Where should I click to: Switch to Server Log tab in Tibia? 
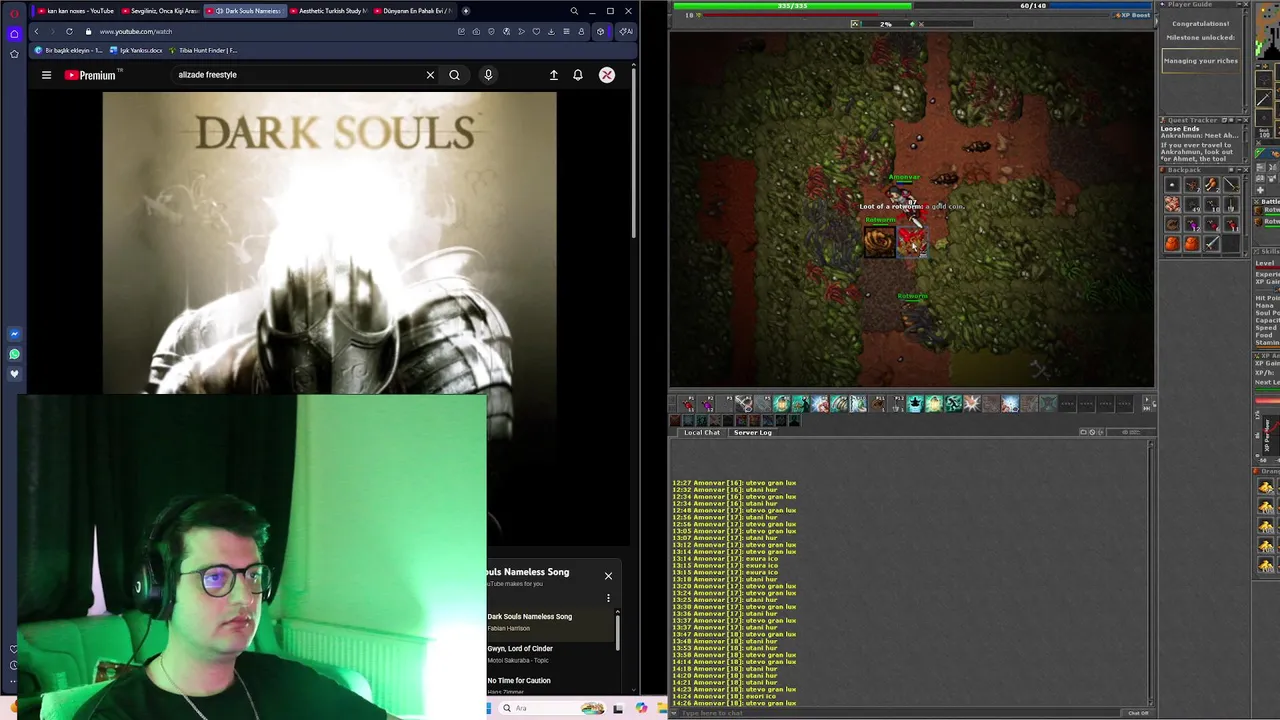click(x=752, y=432)
